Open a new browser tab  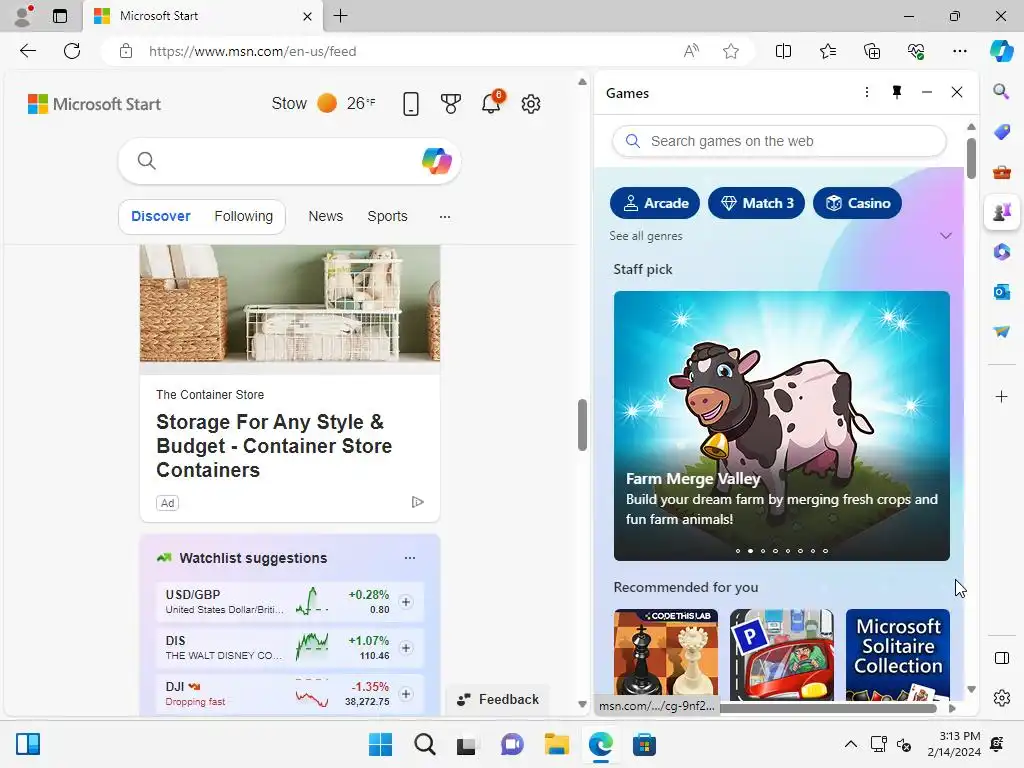click(x=340, y=16)
